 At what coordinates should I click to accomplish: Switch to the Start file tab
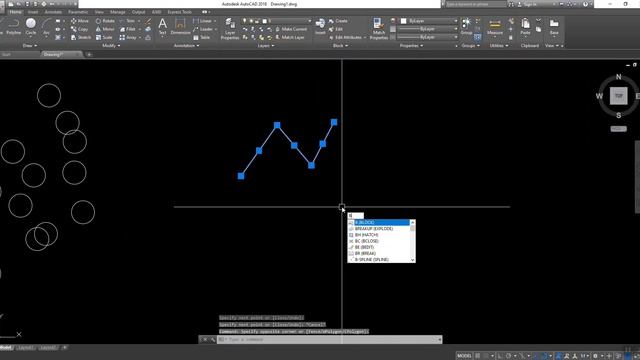pyautogui.click(x=6, y=54)
